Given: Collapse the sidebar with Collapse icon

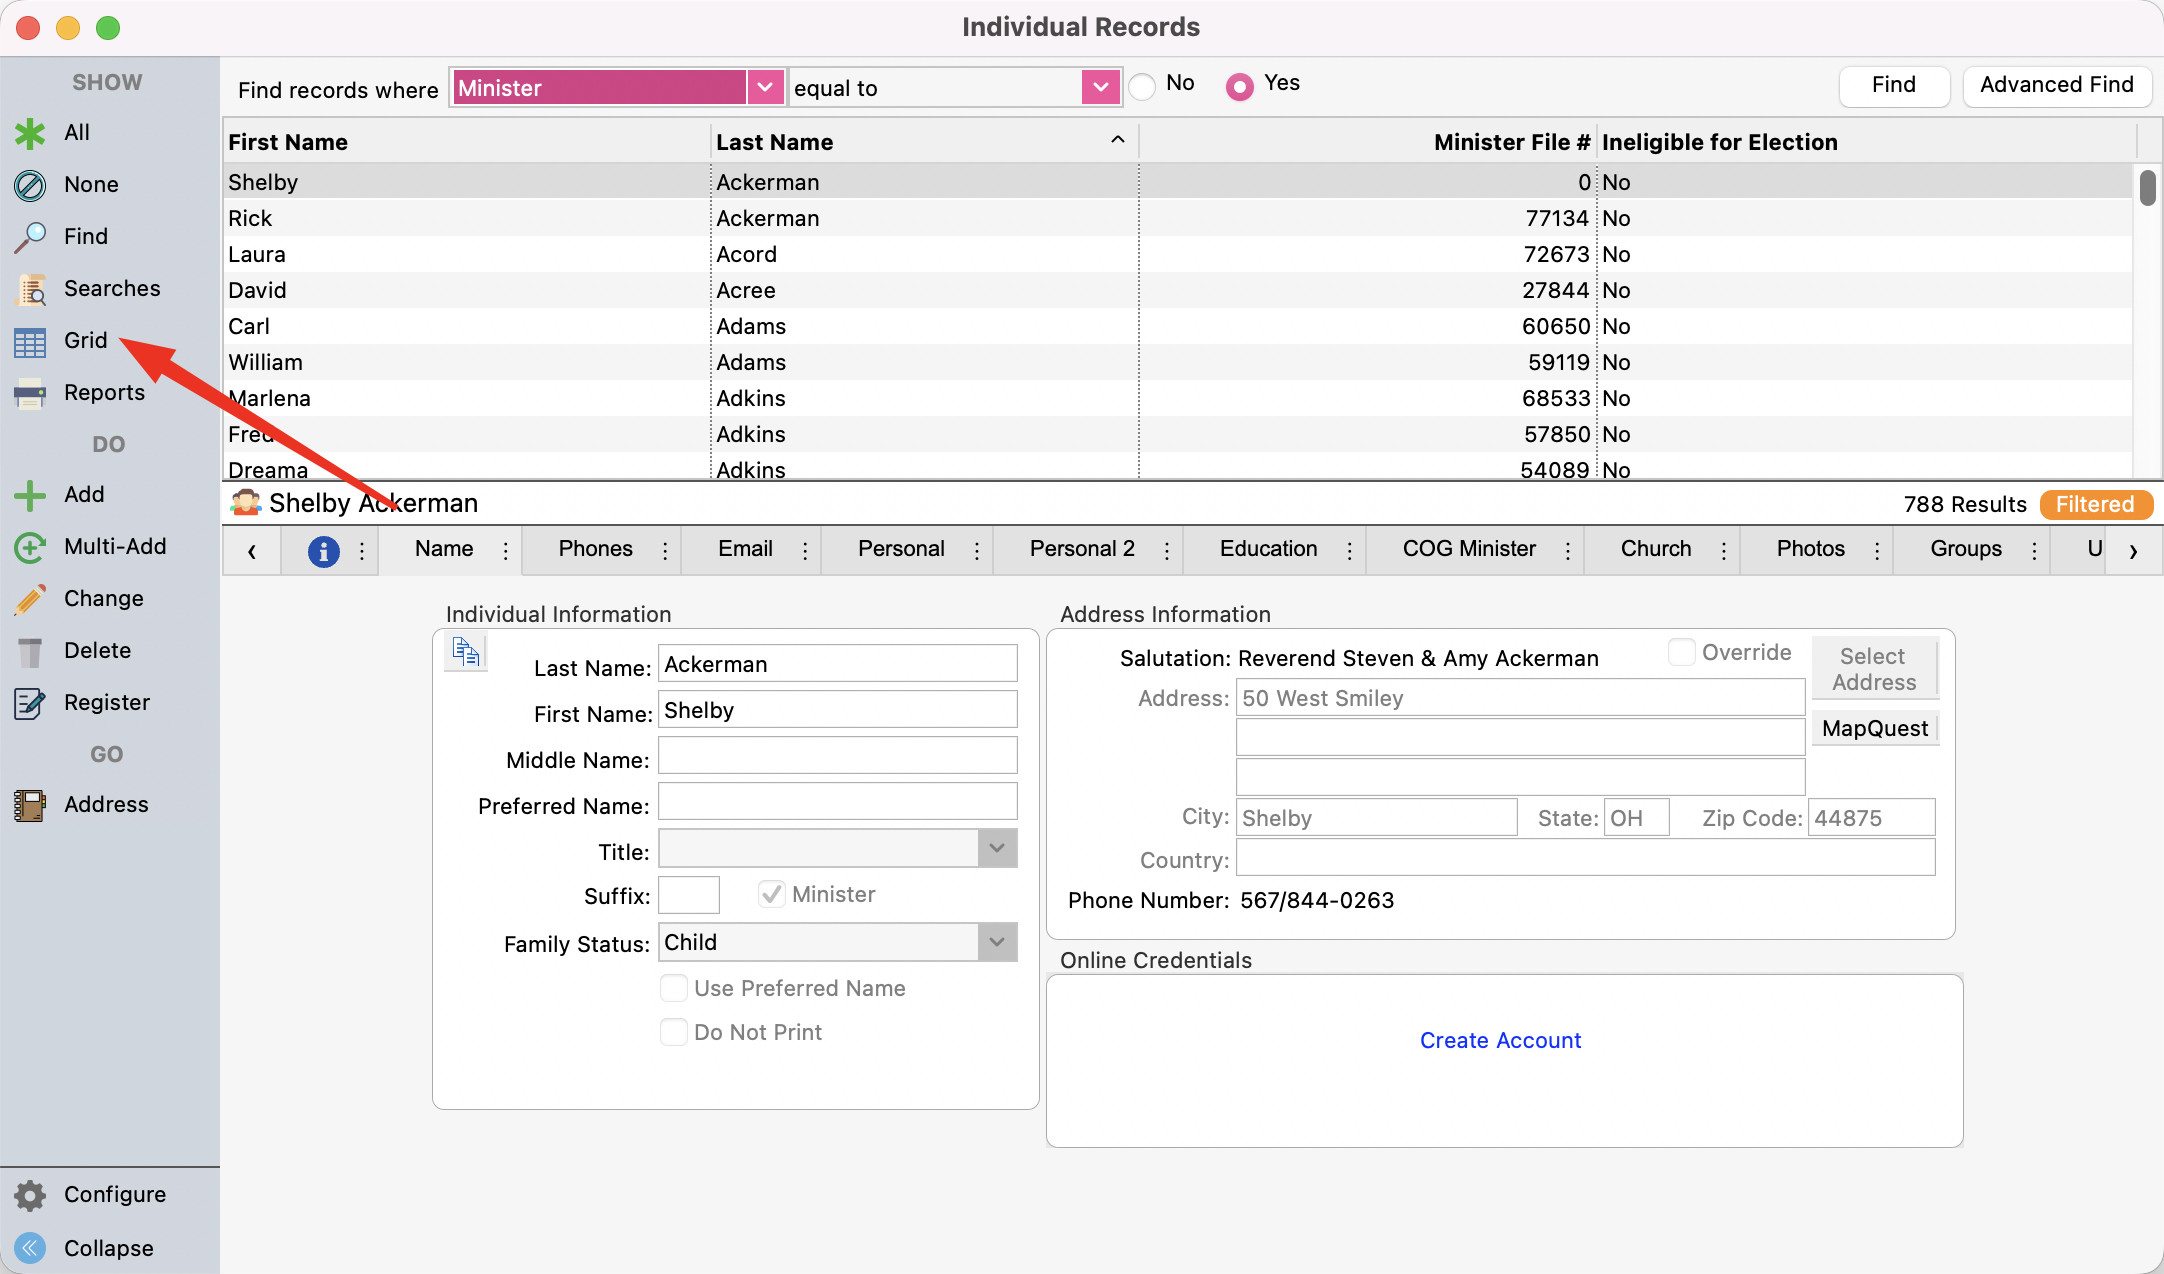Looking at the screenshot, I should [30, 1248].
